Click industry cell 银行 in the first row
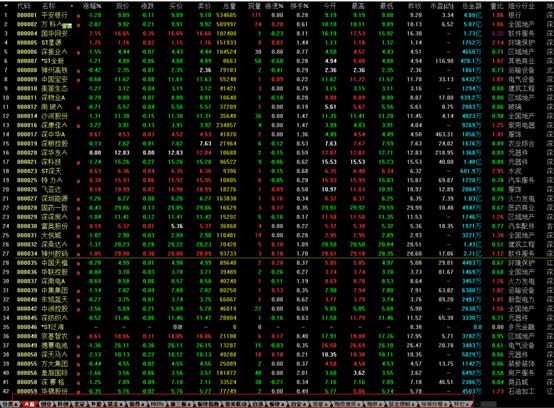Viewport: 554px width, 408px height. (x=515, y=15)
